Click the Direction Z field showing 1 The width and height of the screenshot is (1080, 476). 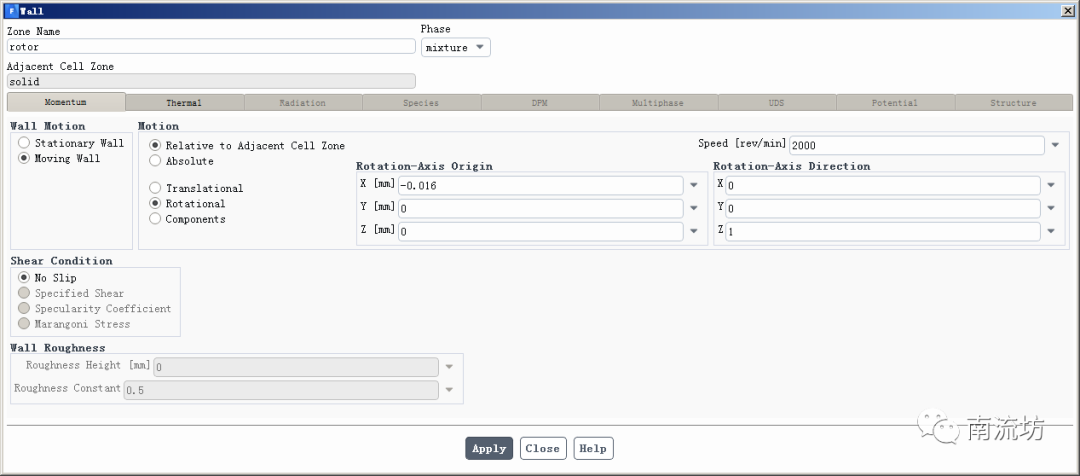883,231
